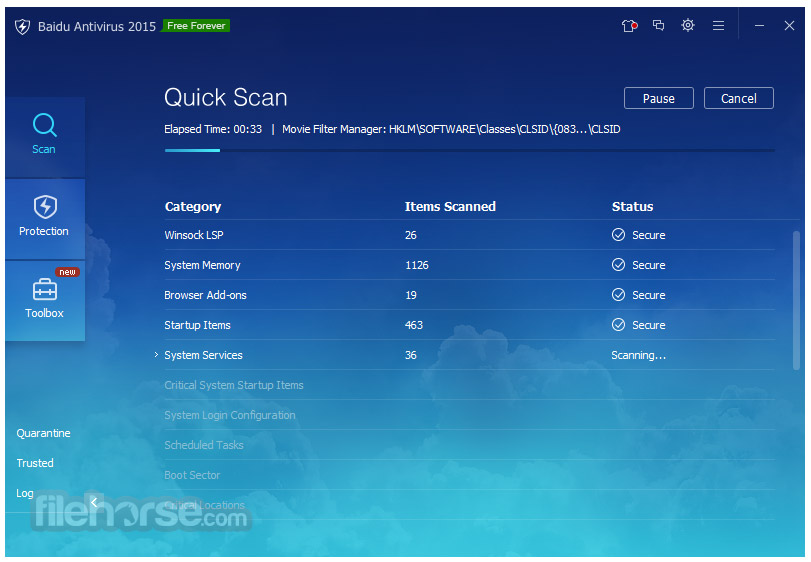Open the main hamburger menu
This screenshot has height=562, width=811.
pyautogui.click(x=718, y=25)
